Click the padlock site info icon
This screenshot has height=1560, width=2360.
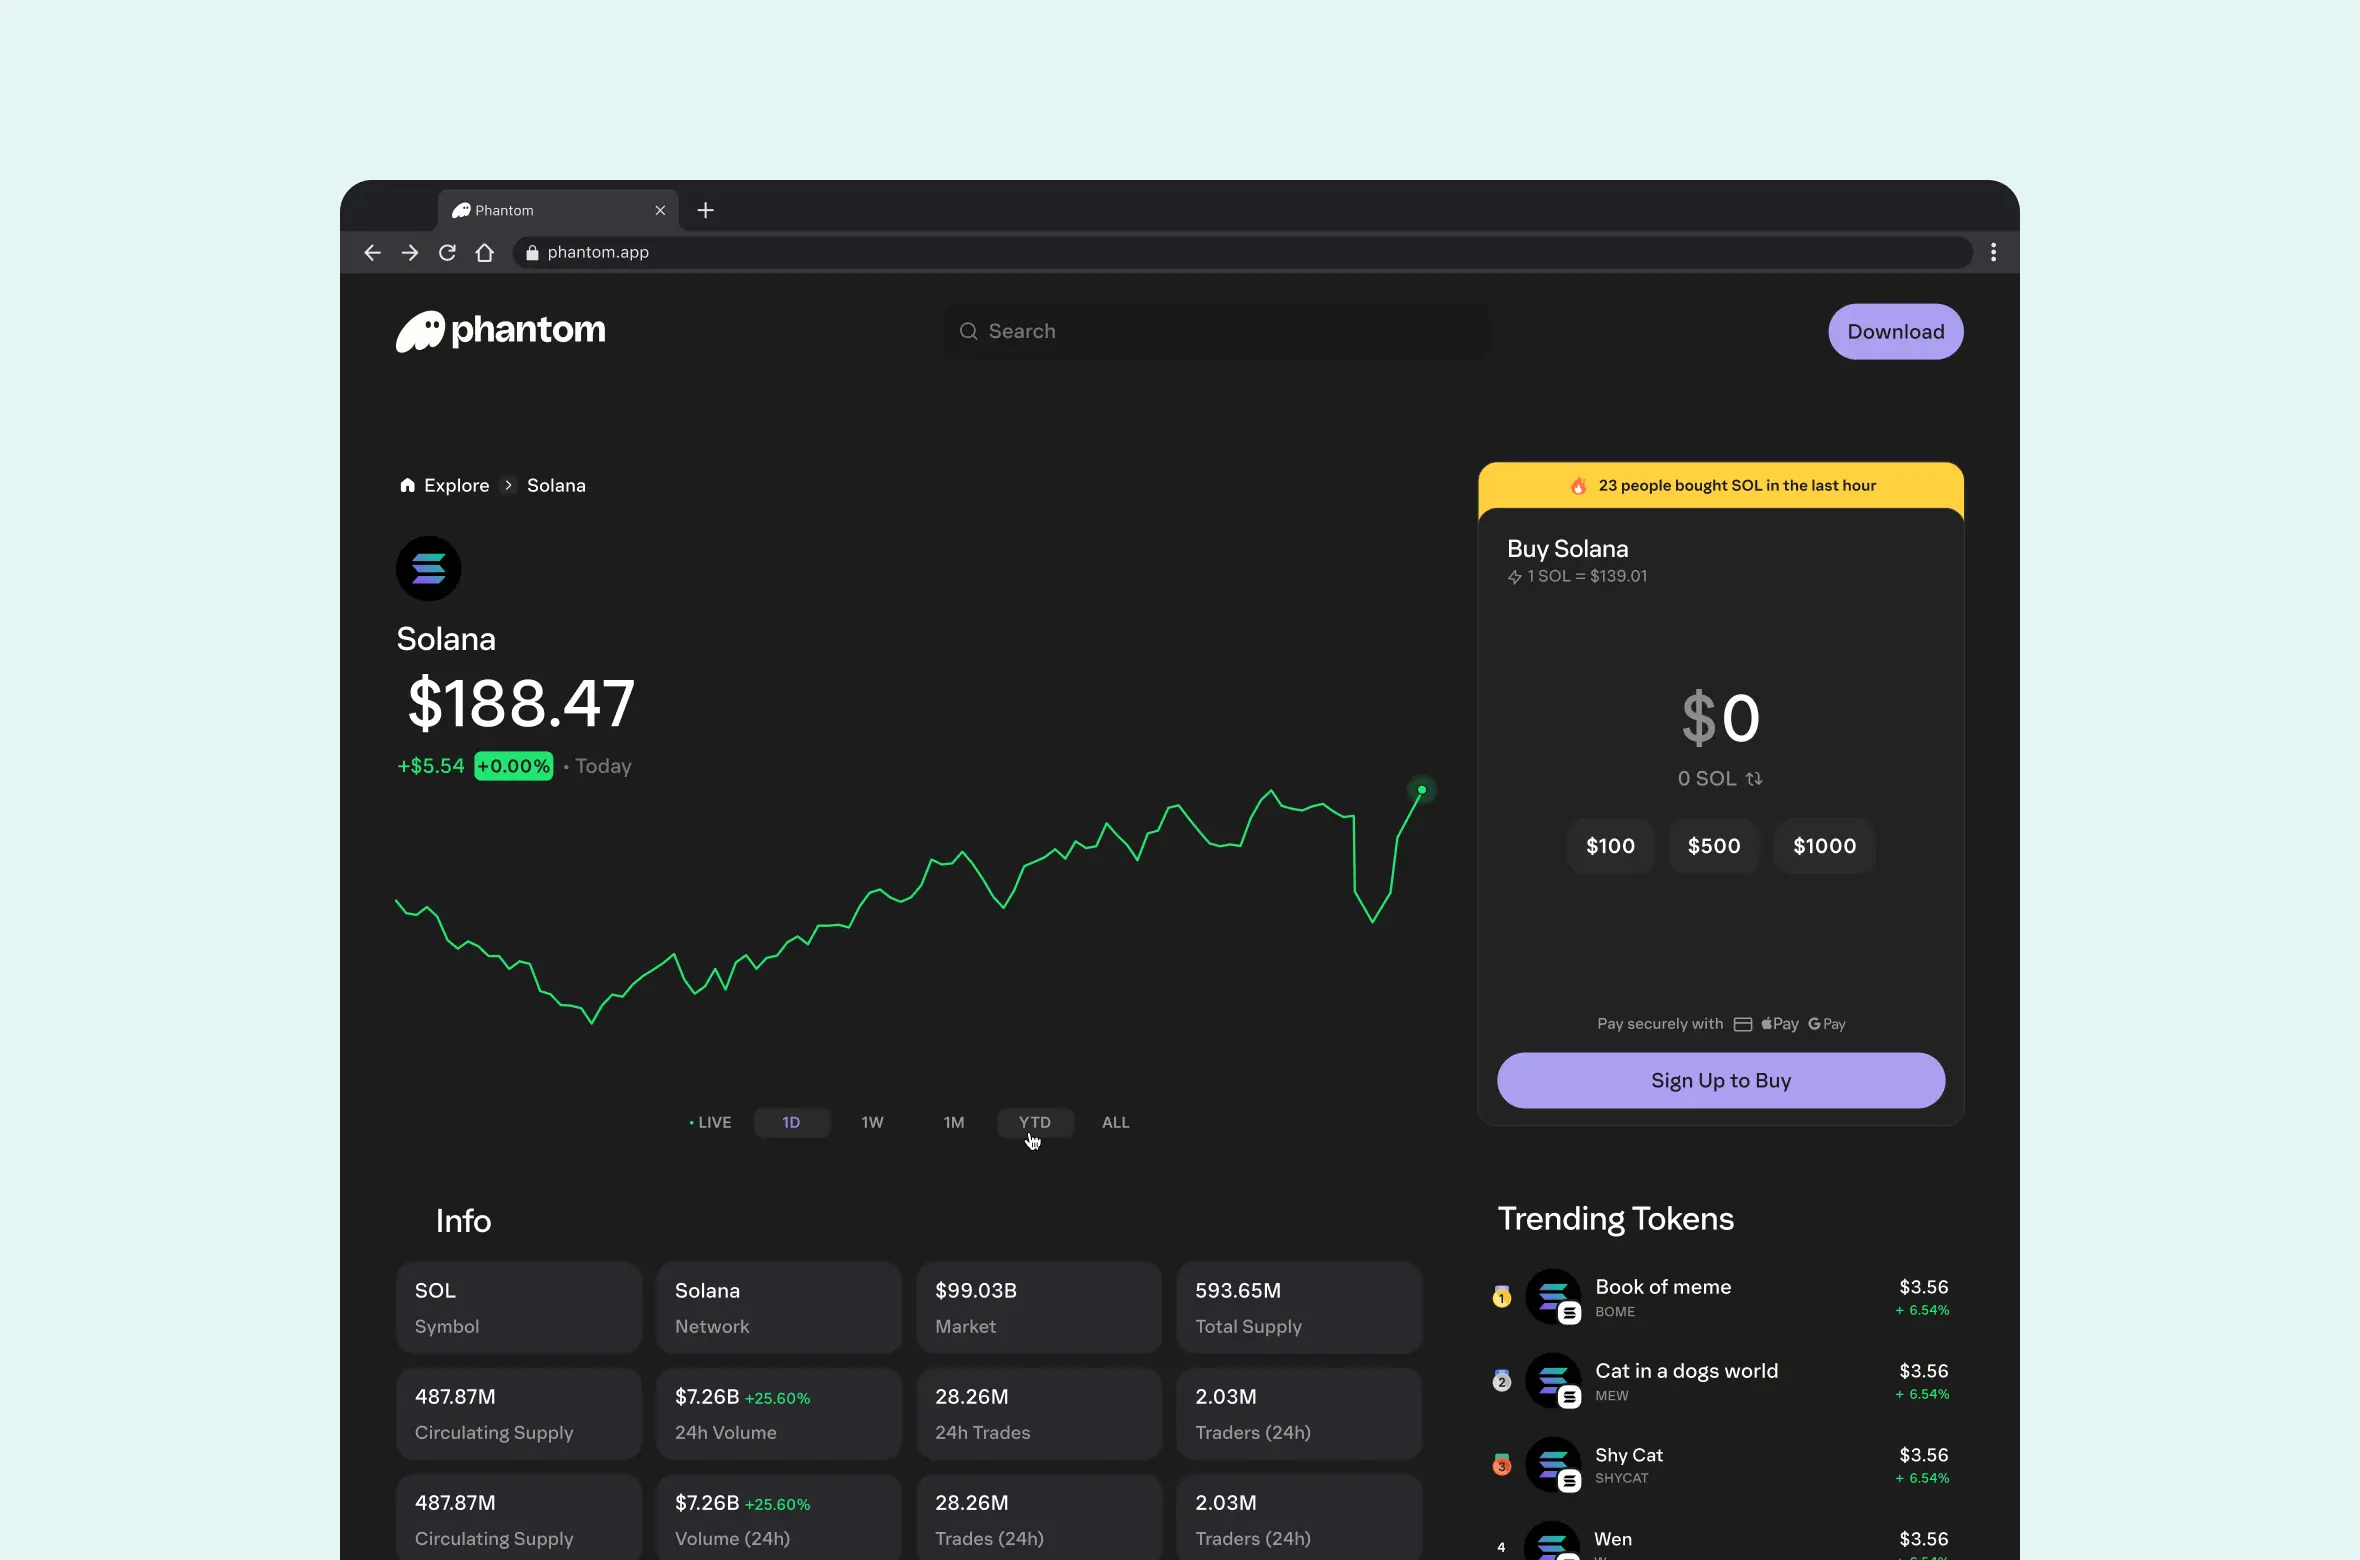point(532,253)
